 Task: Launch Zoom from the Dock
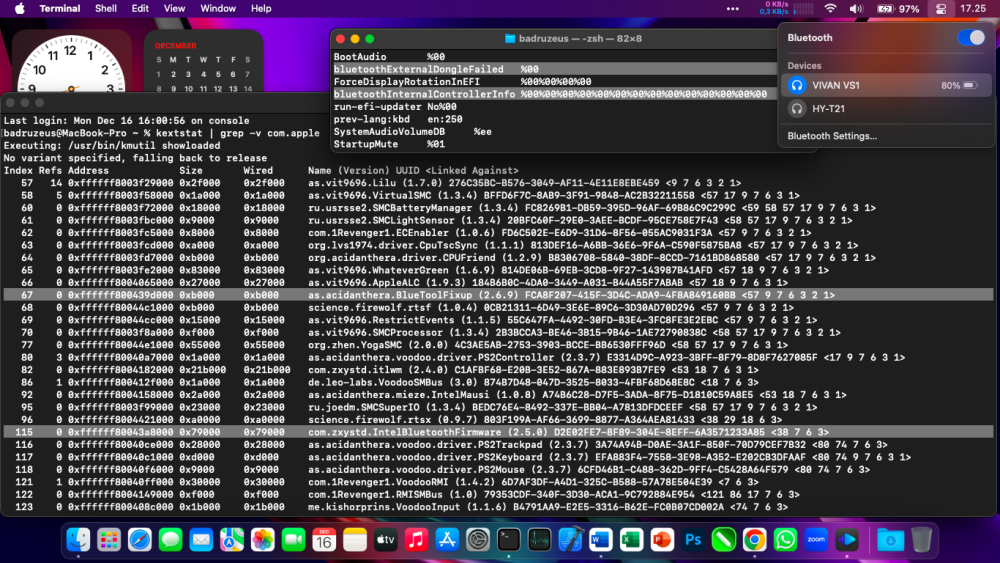816,540
